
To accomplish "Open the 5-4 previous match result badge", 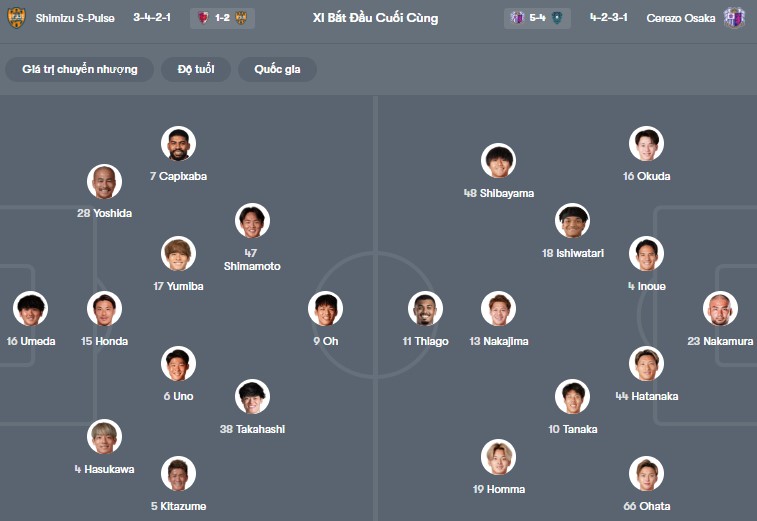I will tap(537, 18).
